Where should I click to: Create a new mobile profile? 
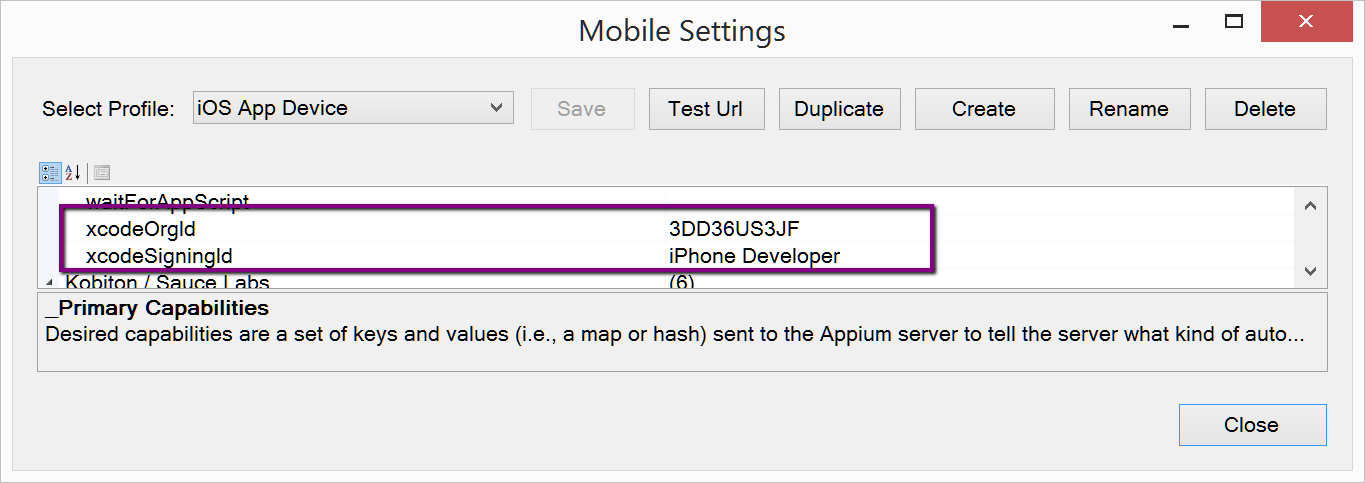point(984,109)
